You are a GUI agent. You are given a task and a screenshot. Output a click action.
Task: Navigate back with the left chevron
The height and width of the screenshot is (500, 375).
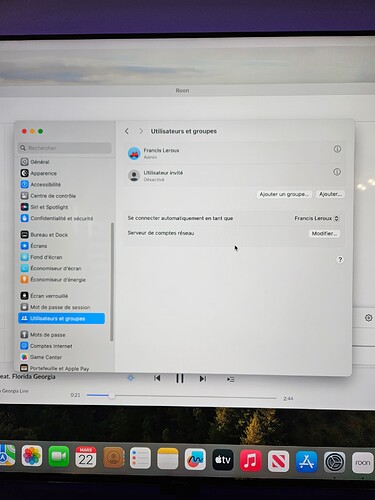pyautogui.click(x=127, y=131)
